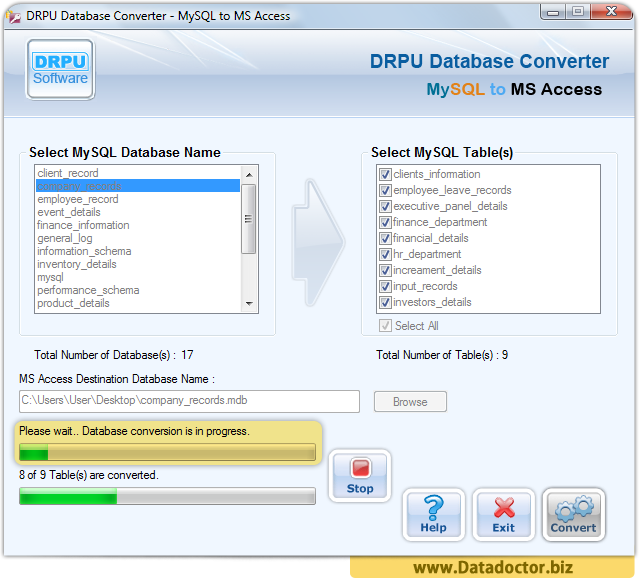Viewport: 639px width, 578px height.
Task: Uncheck financial_details table checkbox
Action: [385, 238]
